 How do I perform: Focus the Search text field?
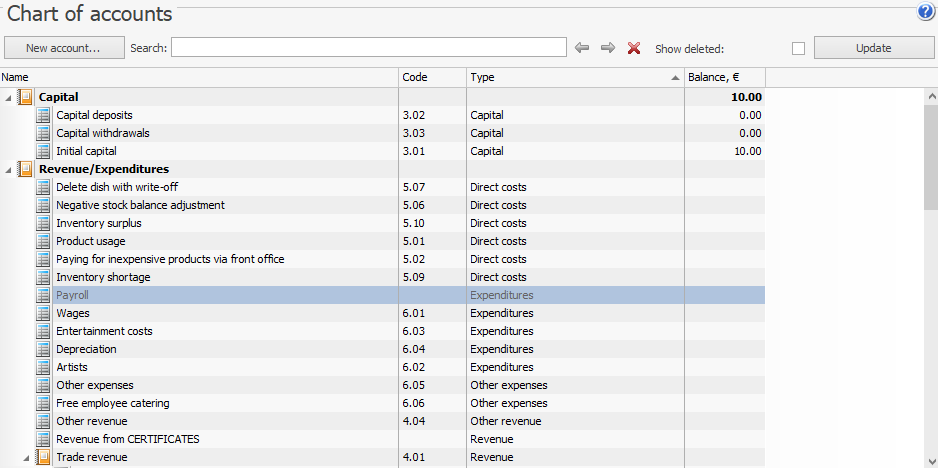368,48
